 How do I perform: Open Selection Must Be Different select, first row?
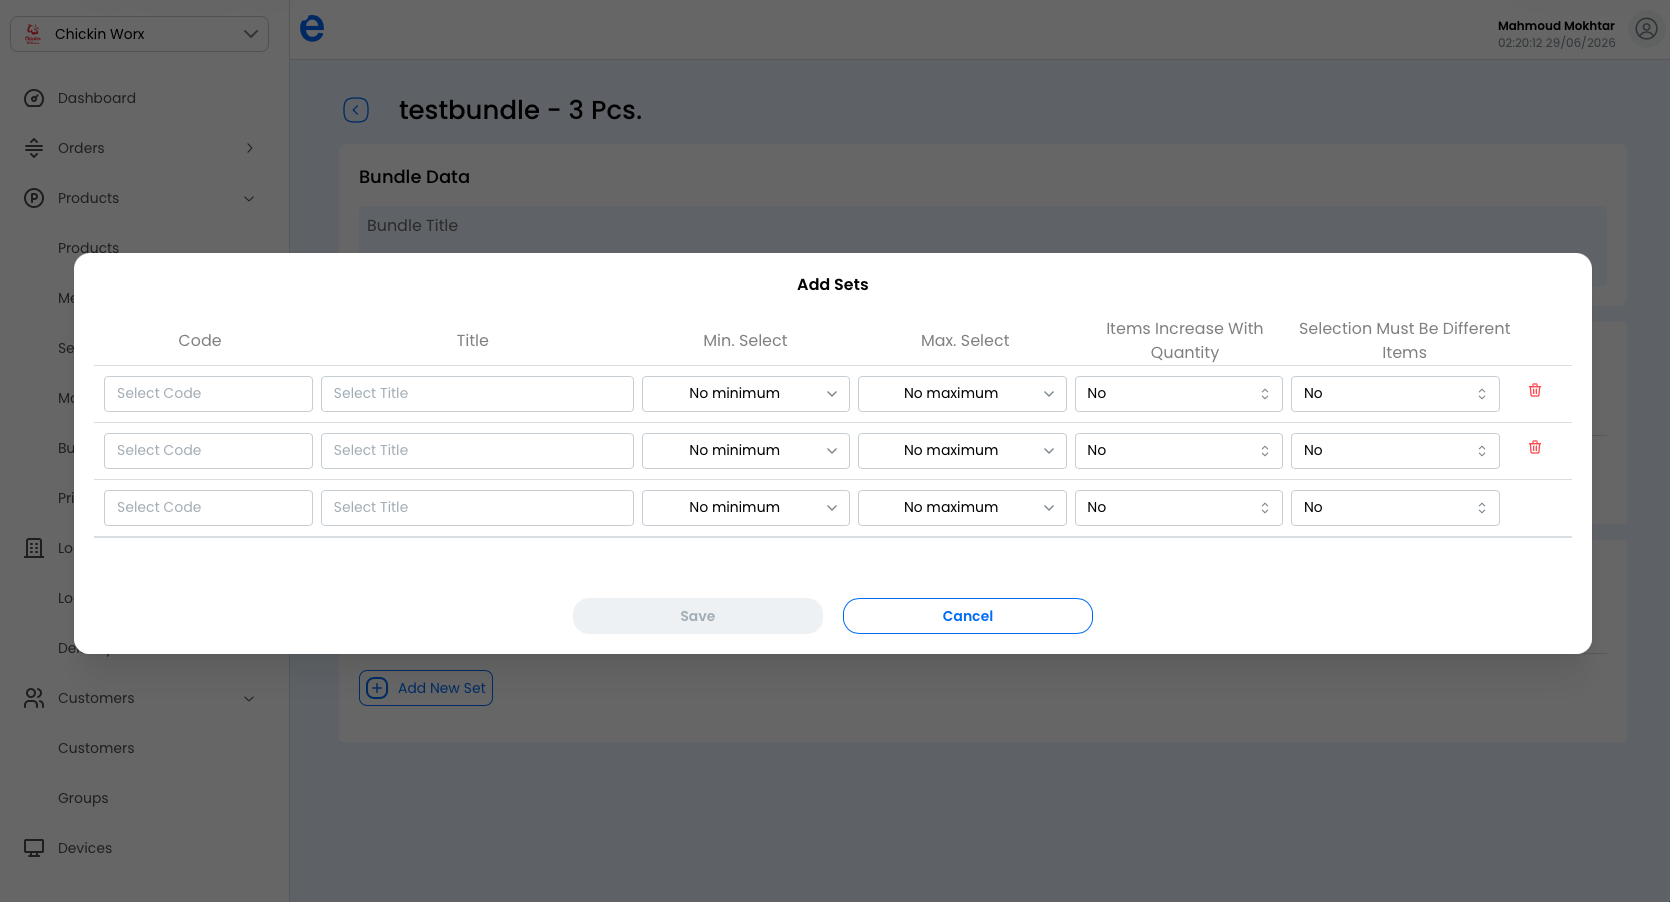[1395, 394]
